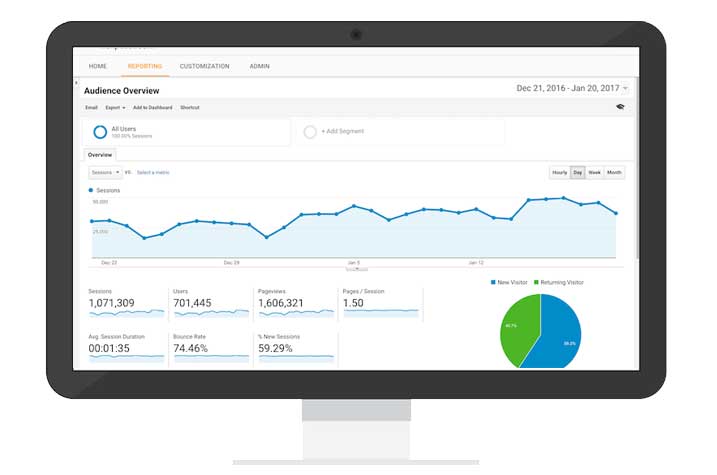Screen dimensions: 717x475
Task: Select the Pages / Session 1.50 metric
Action: (380, 303)
